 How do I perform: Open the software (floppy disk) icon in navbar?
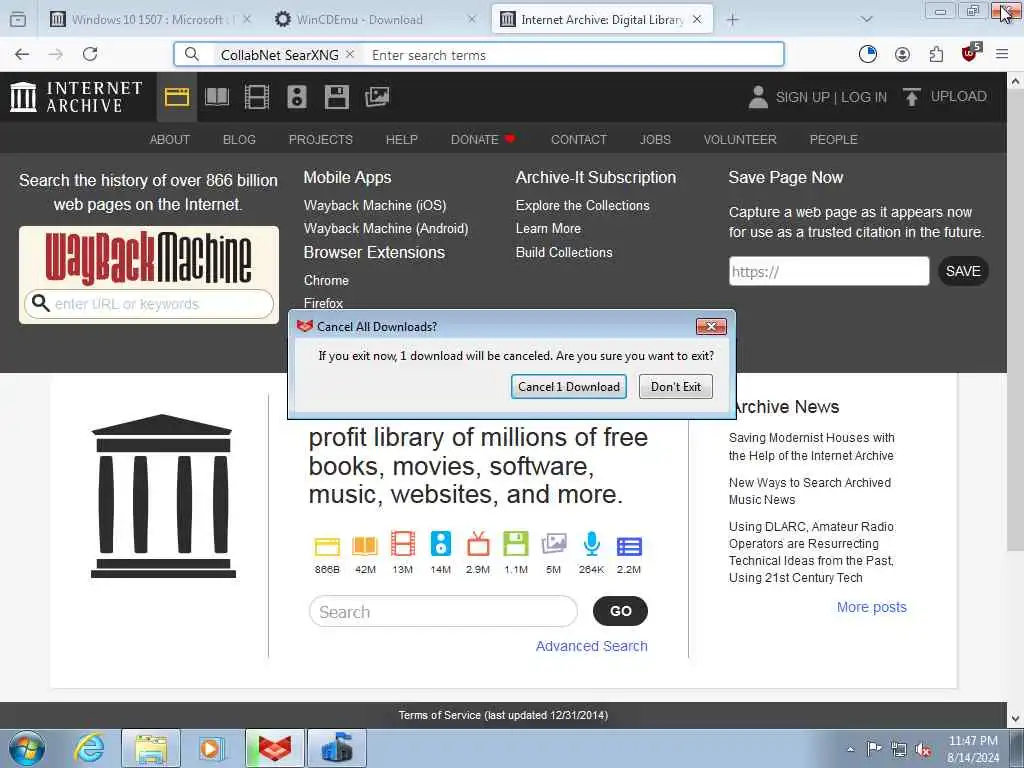[x=336, y=97]
